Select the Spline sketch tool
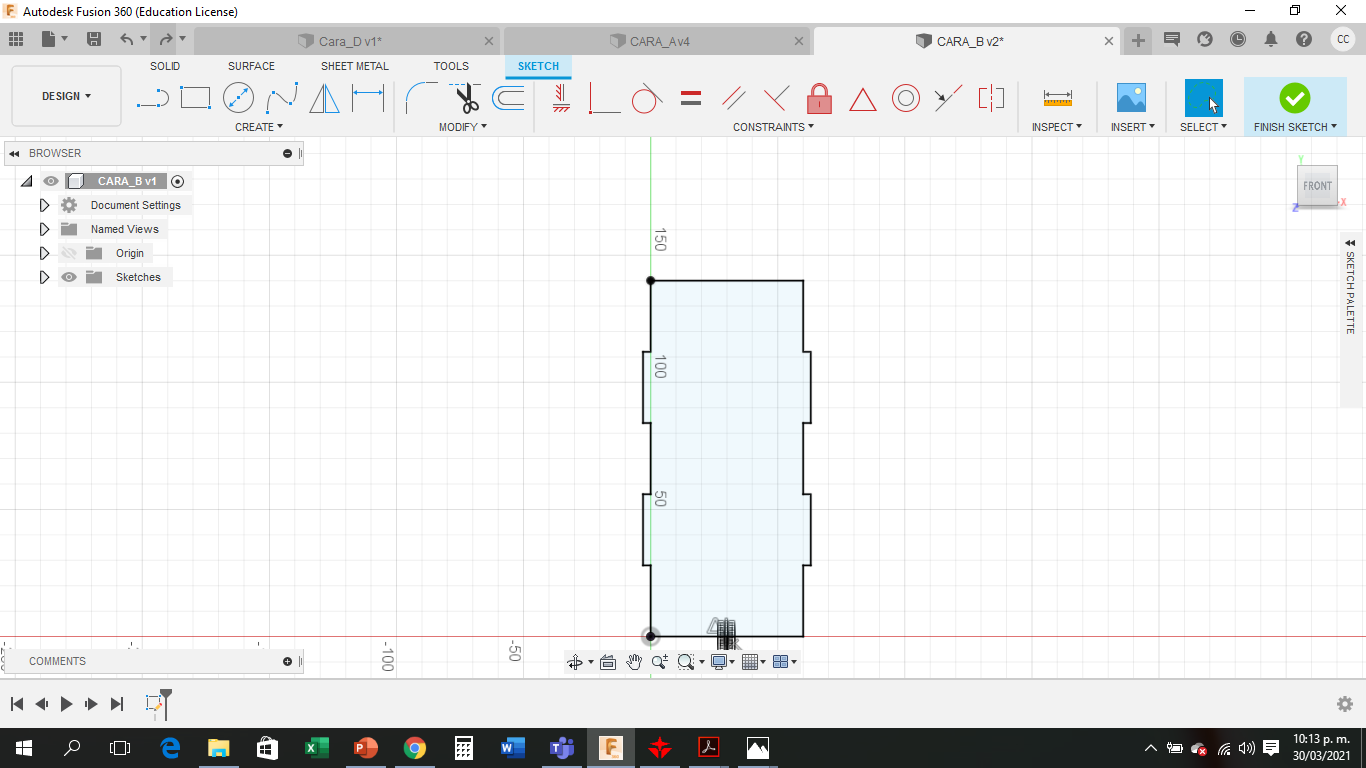 pyautogui.click(x=282, y=98)
